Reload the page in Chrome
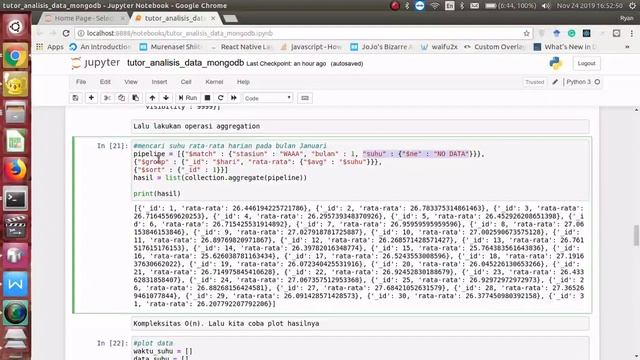This screenshot has height=360, width=640. tap(66, 33)
